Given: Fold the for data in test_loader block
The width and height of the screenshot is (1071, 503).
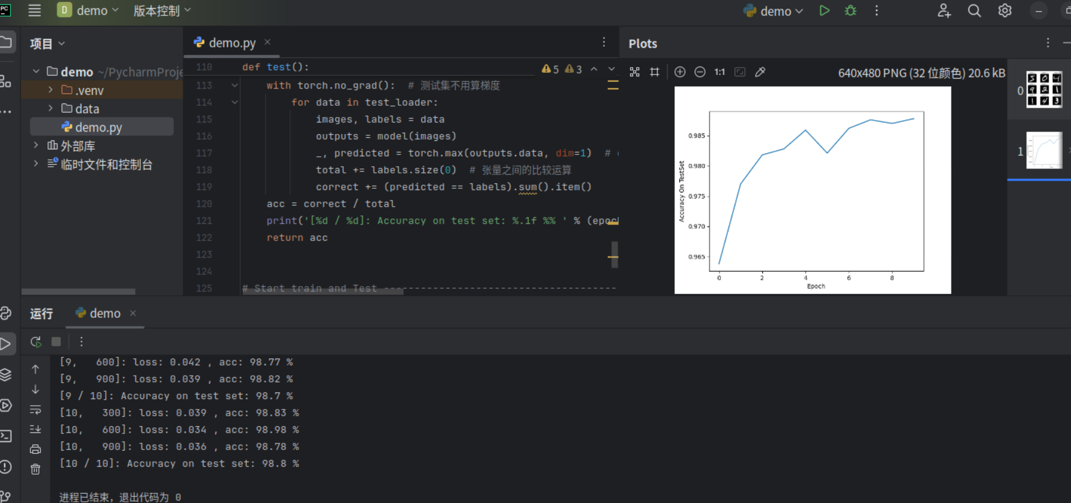Looking at the screenshot, I should click(234, 103).
